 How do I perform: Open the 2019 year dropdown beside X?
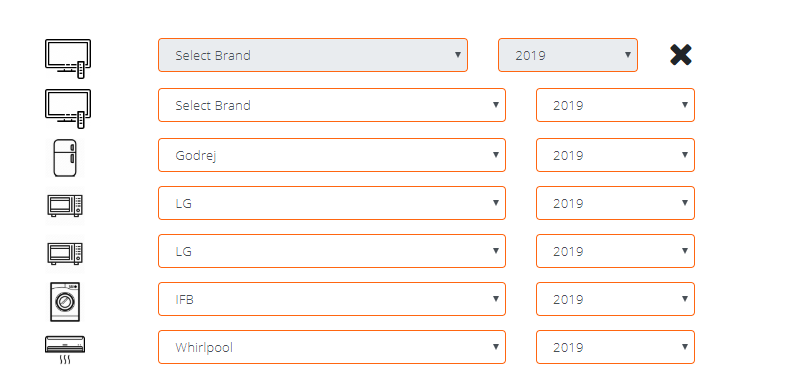click(x=568, y=55)
